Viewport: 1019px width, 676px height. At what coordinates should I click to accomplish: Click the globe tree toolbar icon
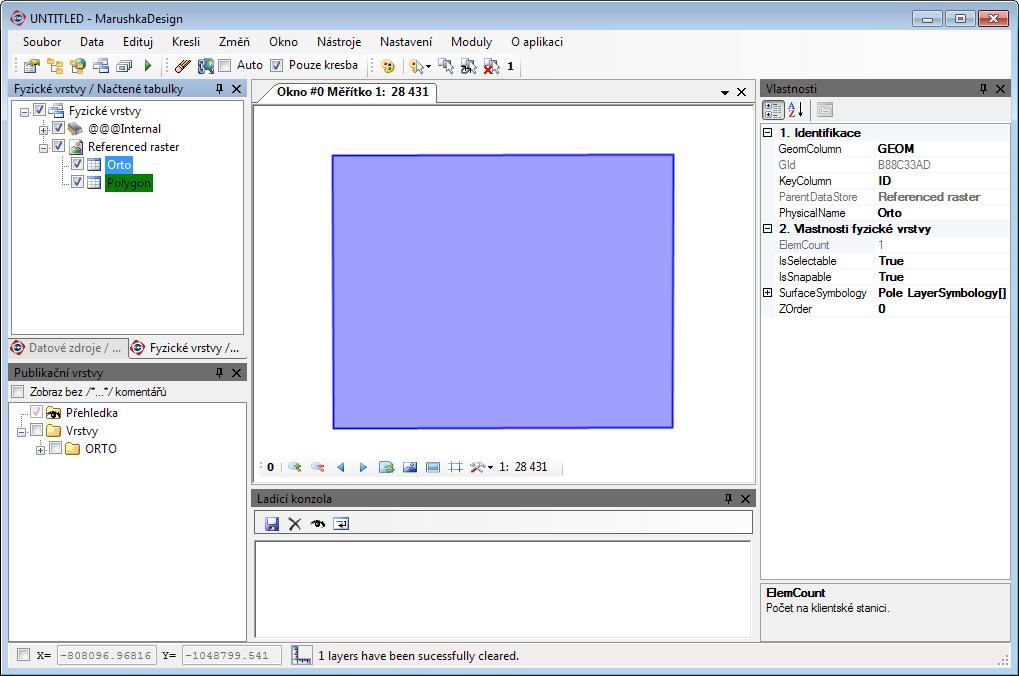click(x=78, y=66)
